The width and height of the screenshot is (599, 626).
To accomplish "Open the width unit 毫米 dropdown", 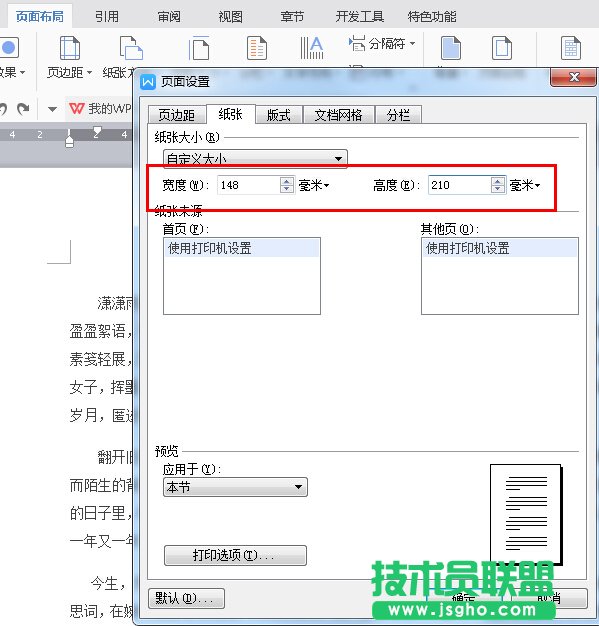I will pos(314,185).
